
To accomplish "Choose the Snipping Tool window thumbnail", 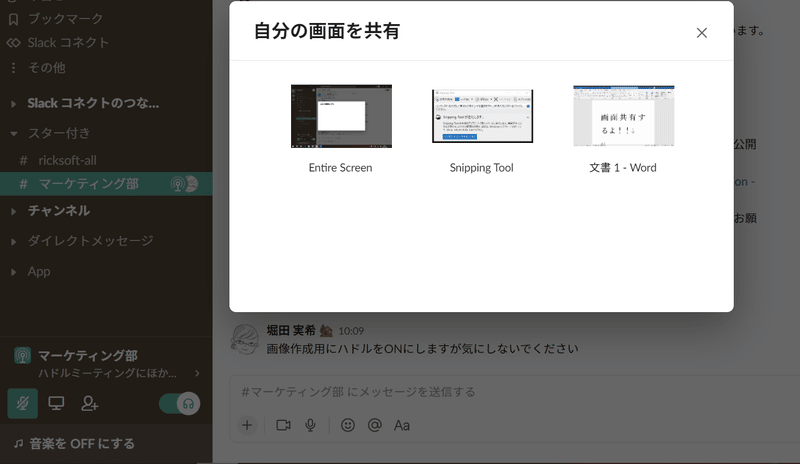I will coord(482,116).
